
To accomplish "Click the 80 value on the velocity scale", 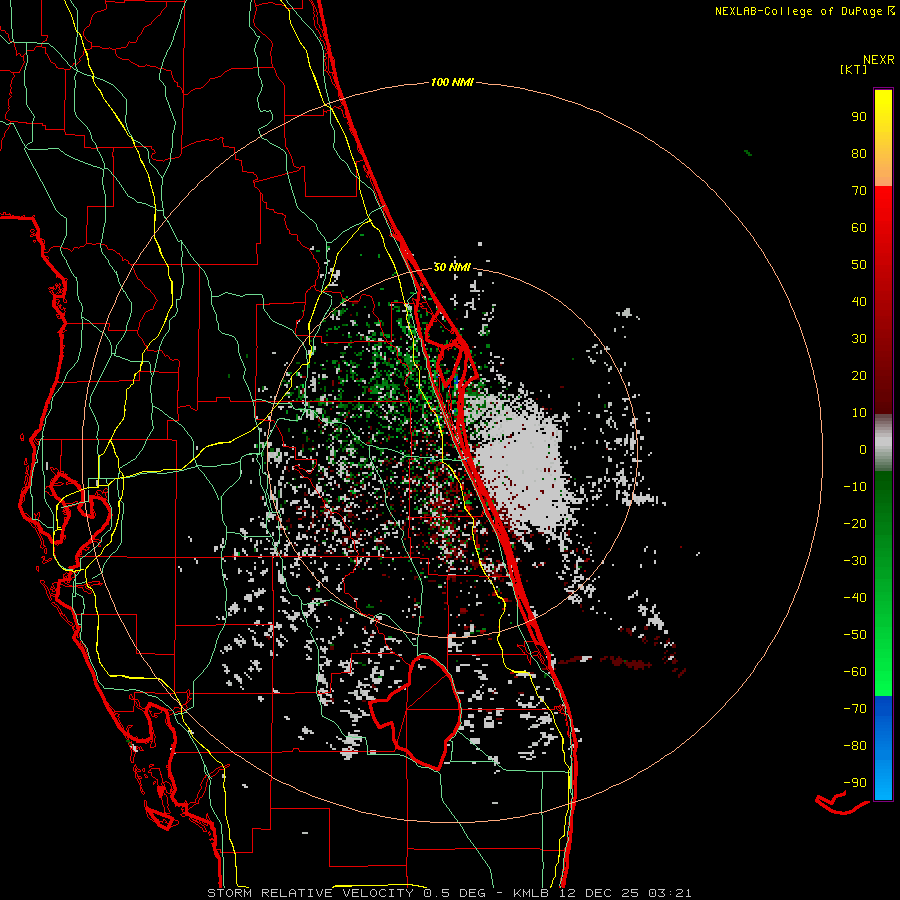I will click(859, 154).
